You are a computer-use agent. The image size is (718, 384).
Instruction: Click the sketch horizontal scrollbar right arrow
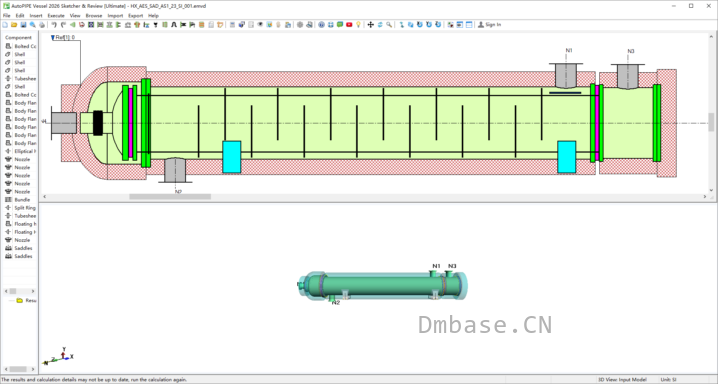click(705, 197)
